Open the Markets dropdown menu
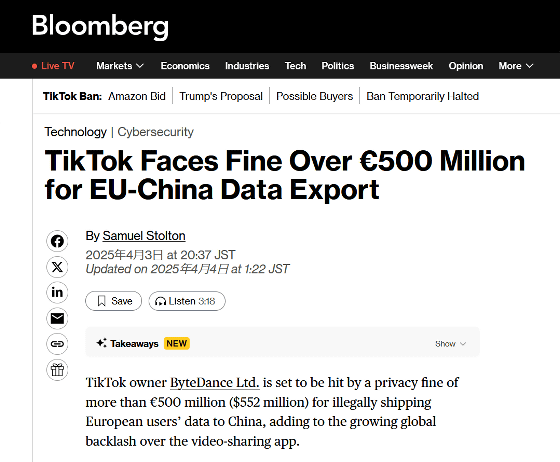The image size is (560, 462). [120, 66]
